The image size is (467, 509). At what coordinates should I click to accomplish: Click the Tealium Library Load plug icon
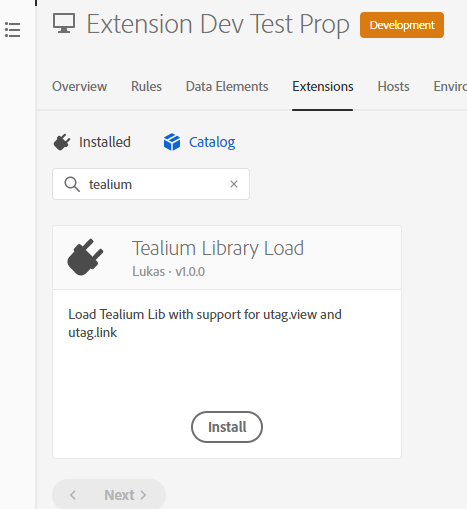pos(85,257)
